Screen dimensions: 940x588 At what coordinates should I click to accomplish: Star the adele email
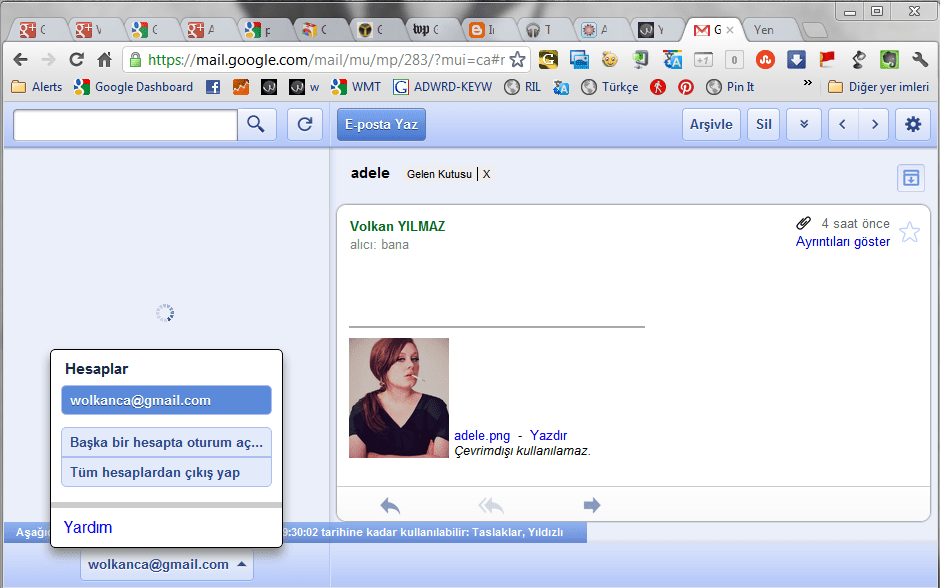pyautogui.click(x=909, y=231)
